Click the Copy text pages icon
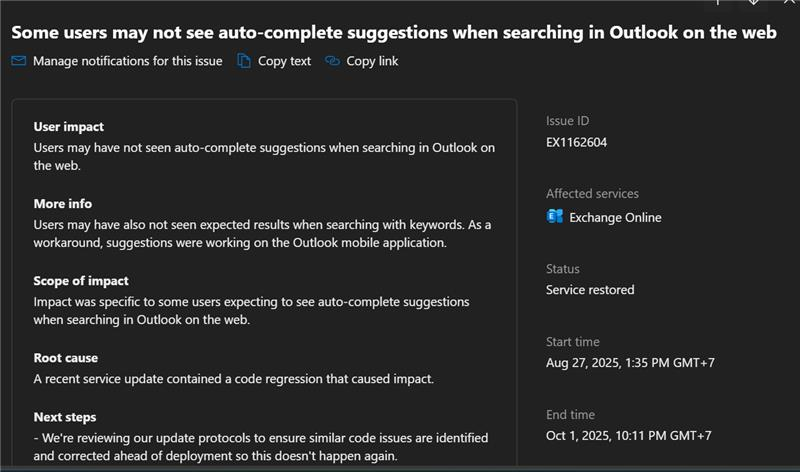800x472 pixels. pos(244,61)
